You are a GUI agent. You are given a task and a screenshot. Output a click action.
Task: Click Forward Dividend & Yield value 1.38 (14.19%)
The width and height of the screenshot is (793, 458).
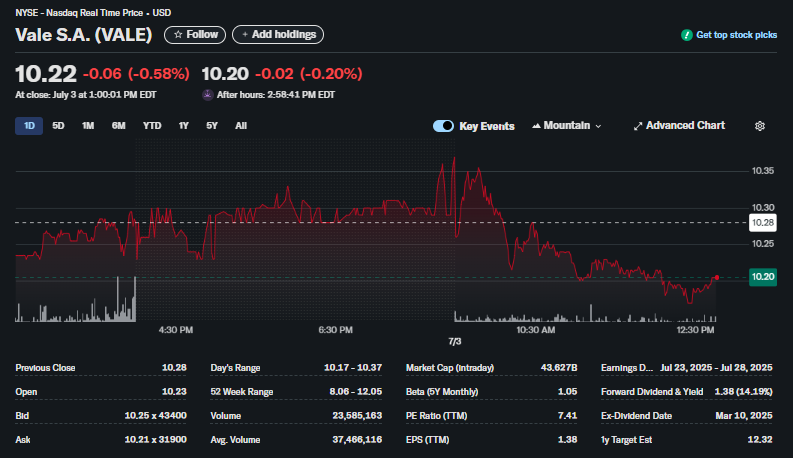pyautogui.click(x=743, y=392)
